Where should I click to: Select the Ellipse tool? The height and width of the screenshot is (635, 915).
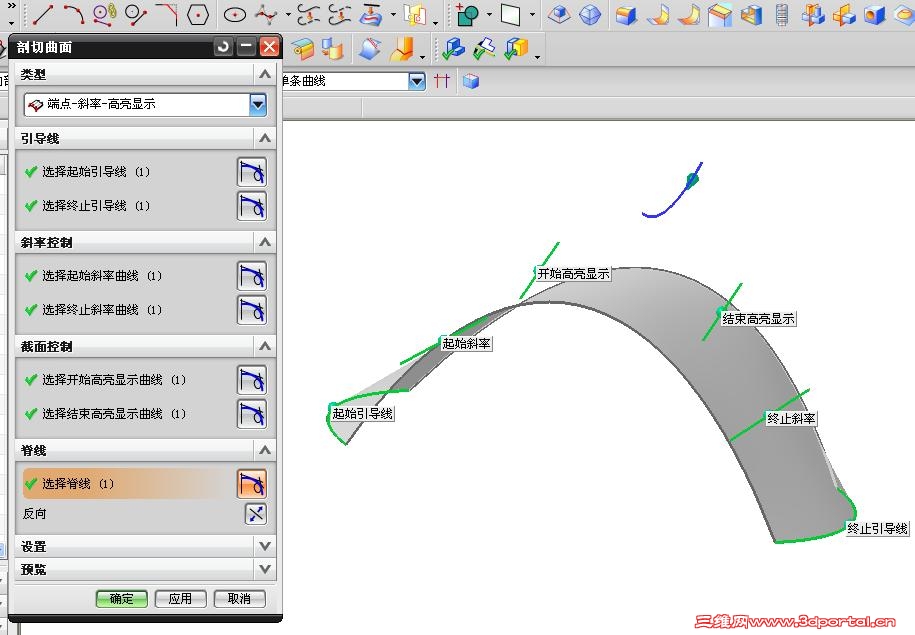[x=235, y=15]
